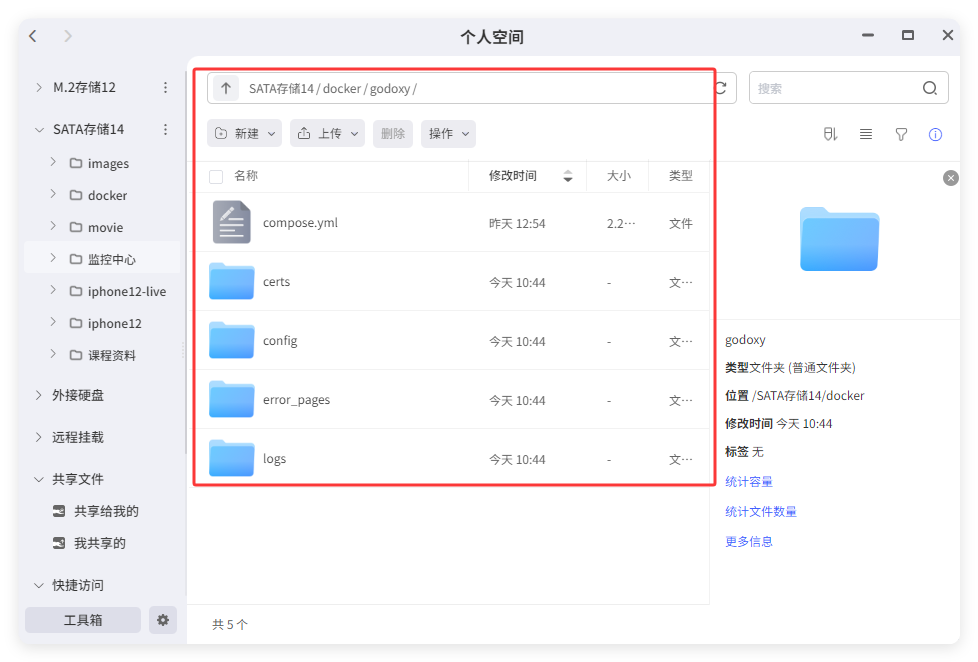Image resolution: width=978 pixels, height=662 pixels.
Task: Open the M.2存储12 three-dot menu
Action: [x=165, y=87]
